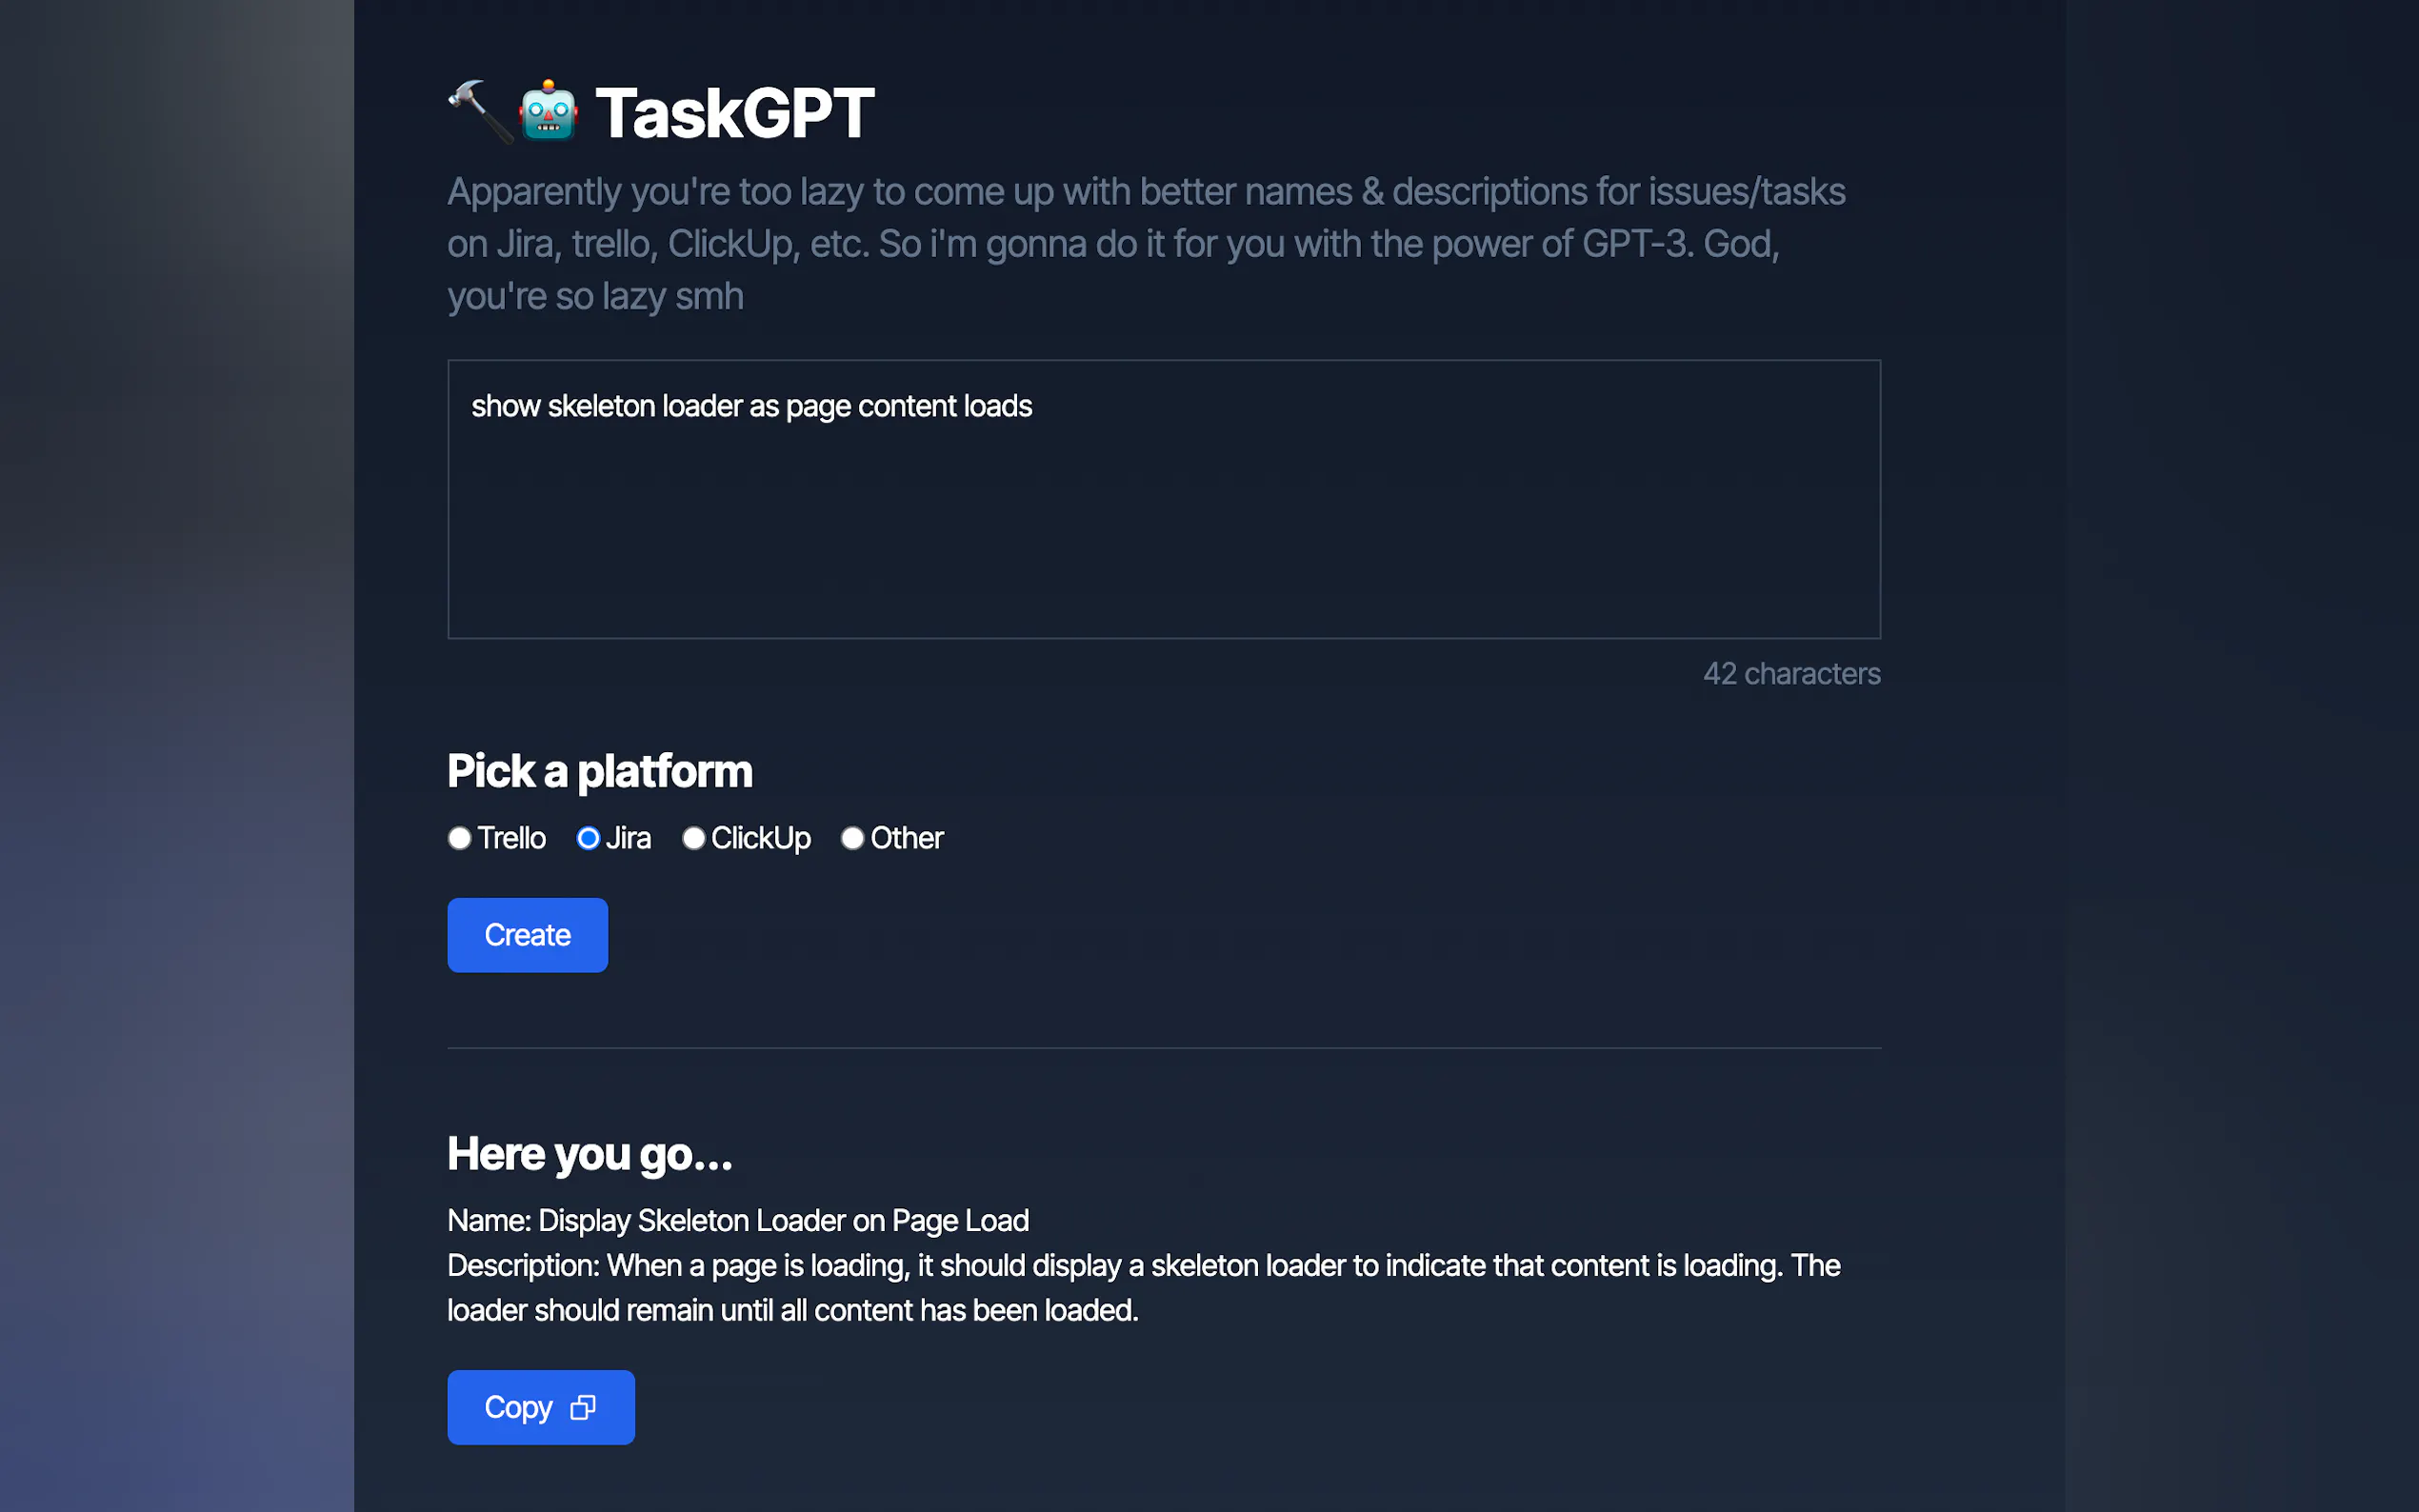Click the intro paragraph about being lazy
The width and height of the screenshot is (2419, 1512).
(x=1145, y=243)
